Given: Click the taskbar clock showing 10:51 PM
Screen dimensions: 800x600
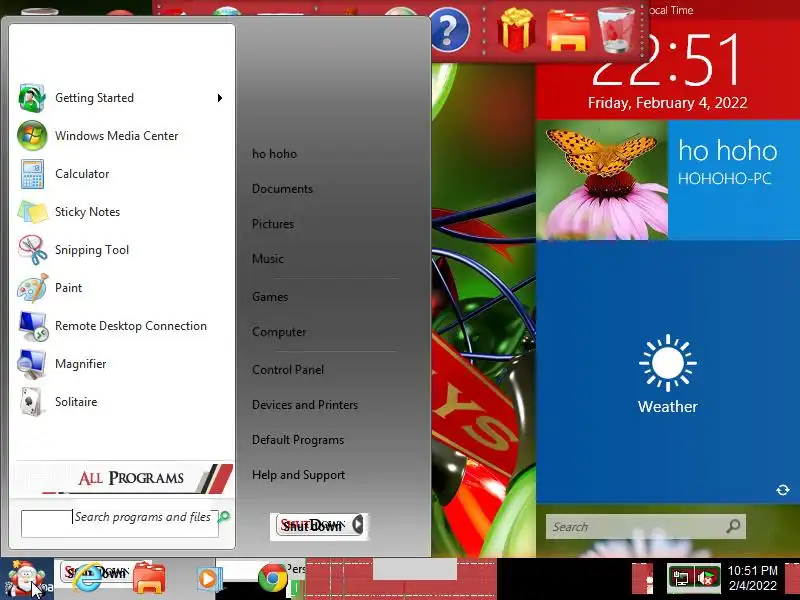Looking at the screenshot, I should point(753,578).
